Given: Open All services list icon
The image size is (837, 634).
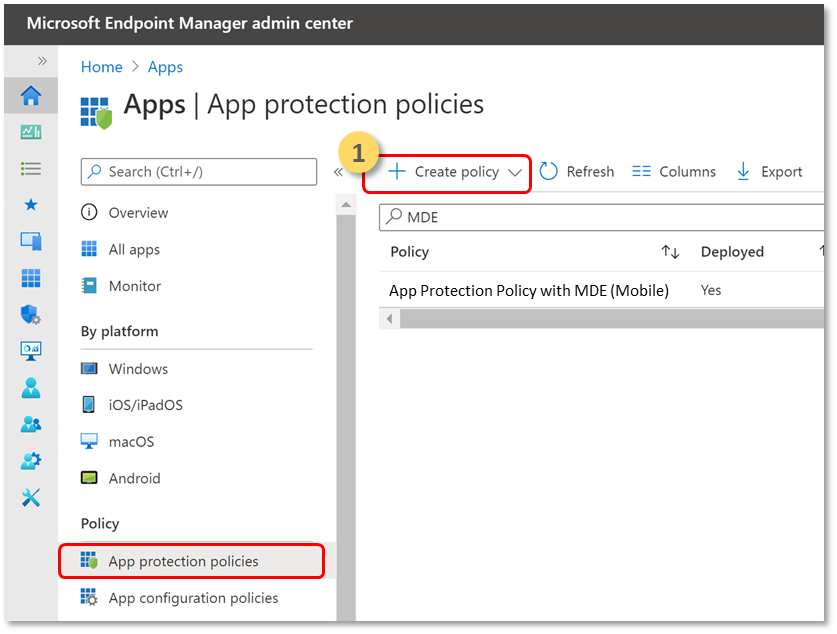Looking at the screenshot, I should click(x=31, y=168).
